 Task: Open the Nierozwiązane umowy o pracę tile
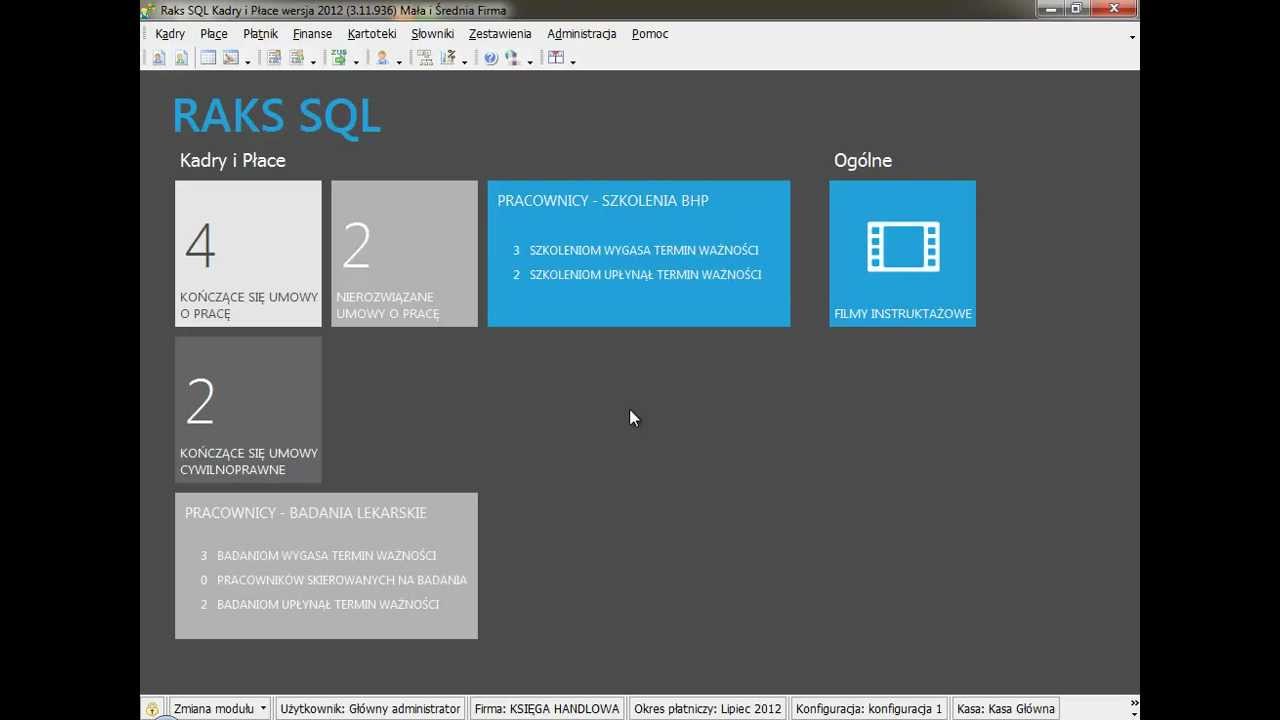pyautogui.click(x=404, y=253)
